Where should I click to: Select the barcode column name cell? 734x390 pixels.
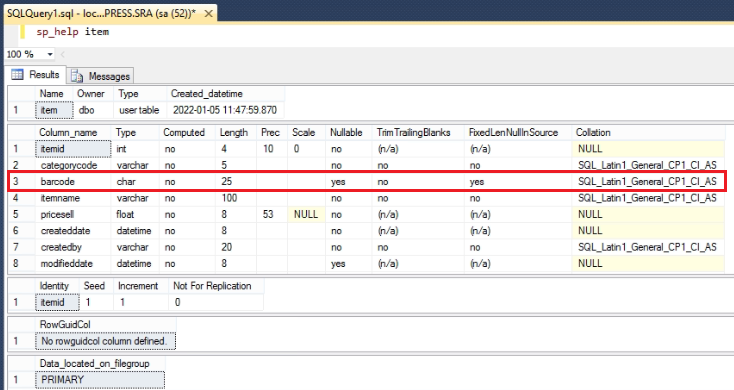point(73,182)
